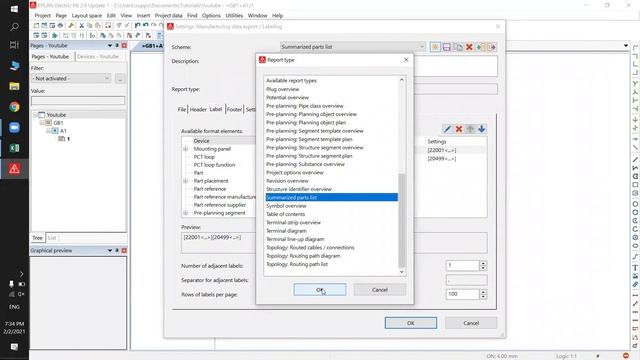Click the Value input field
This screenshot has height=360, width=640.
click(x=78, y=100)
